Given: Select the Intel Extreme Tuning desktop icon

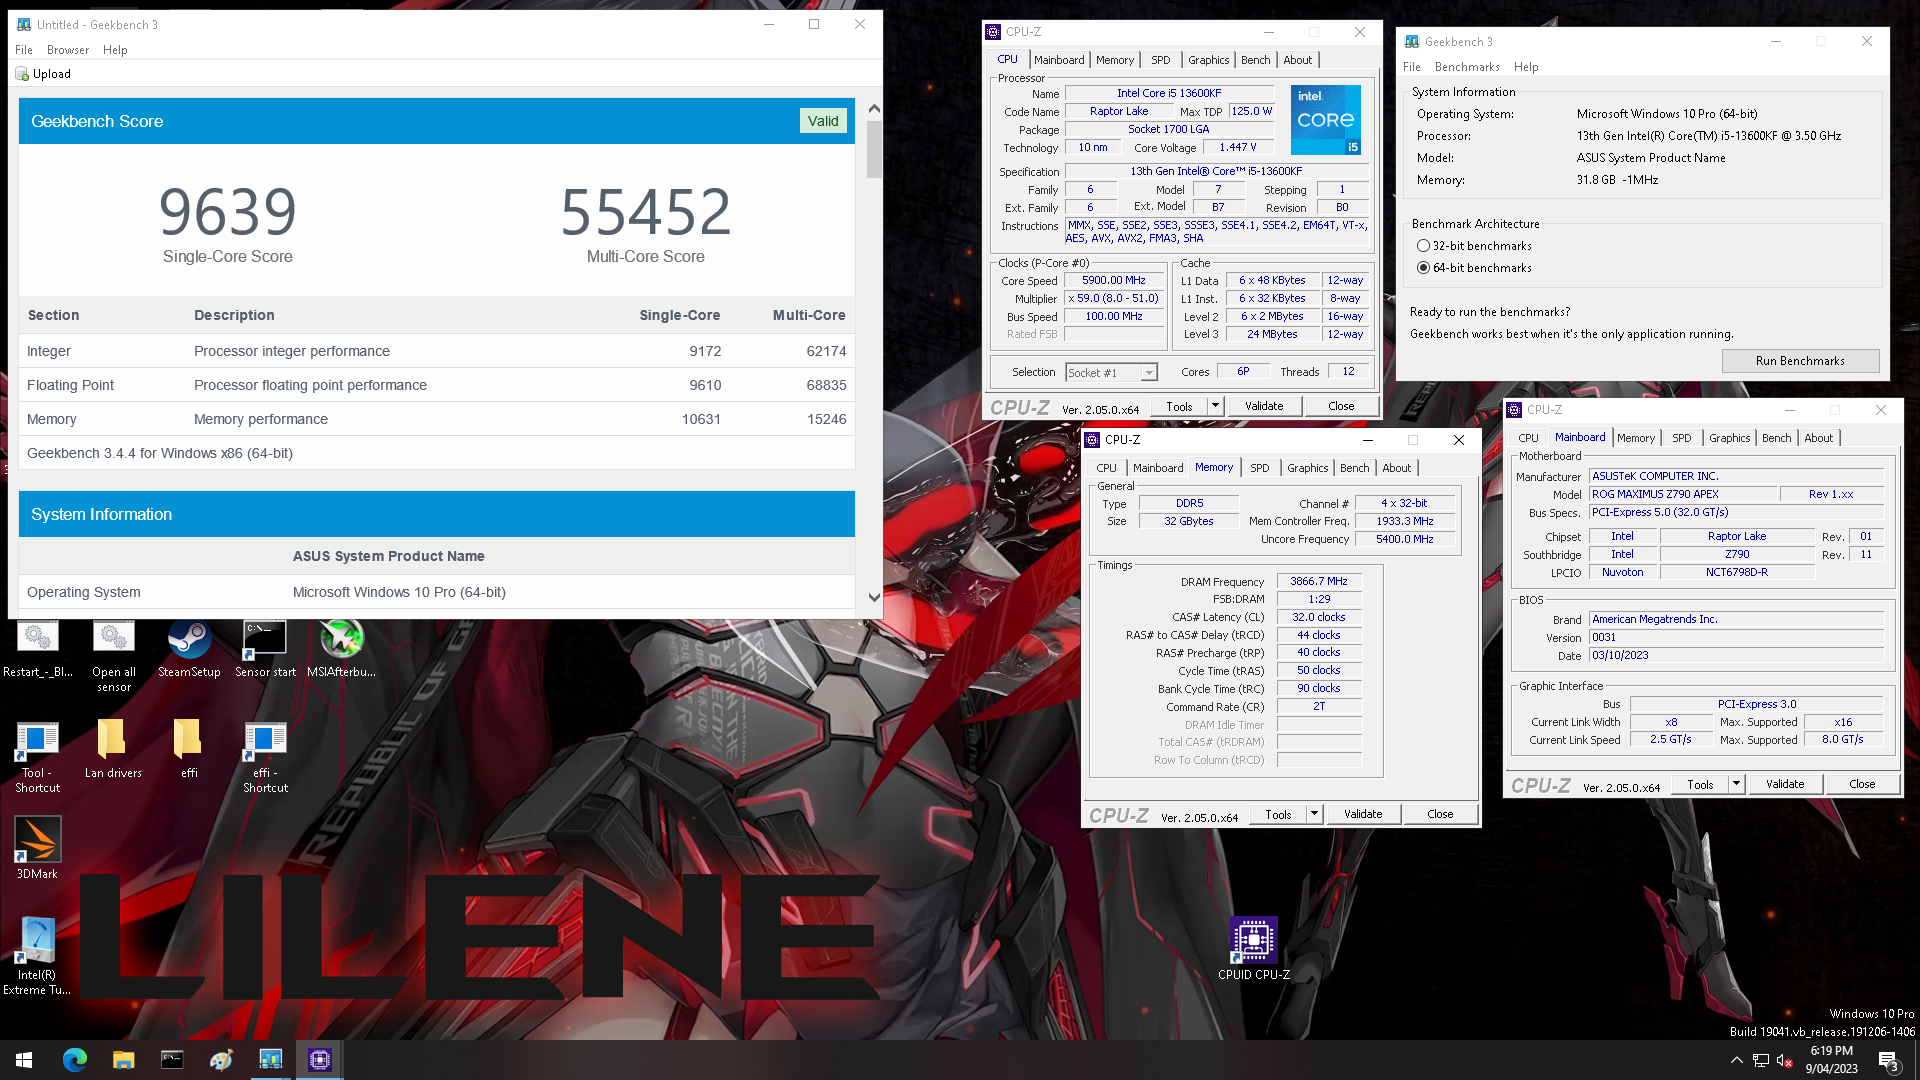Looking at the screenshot, I should 37,957.
